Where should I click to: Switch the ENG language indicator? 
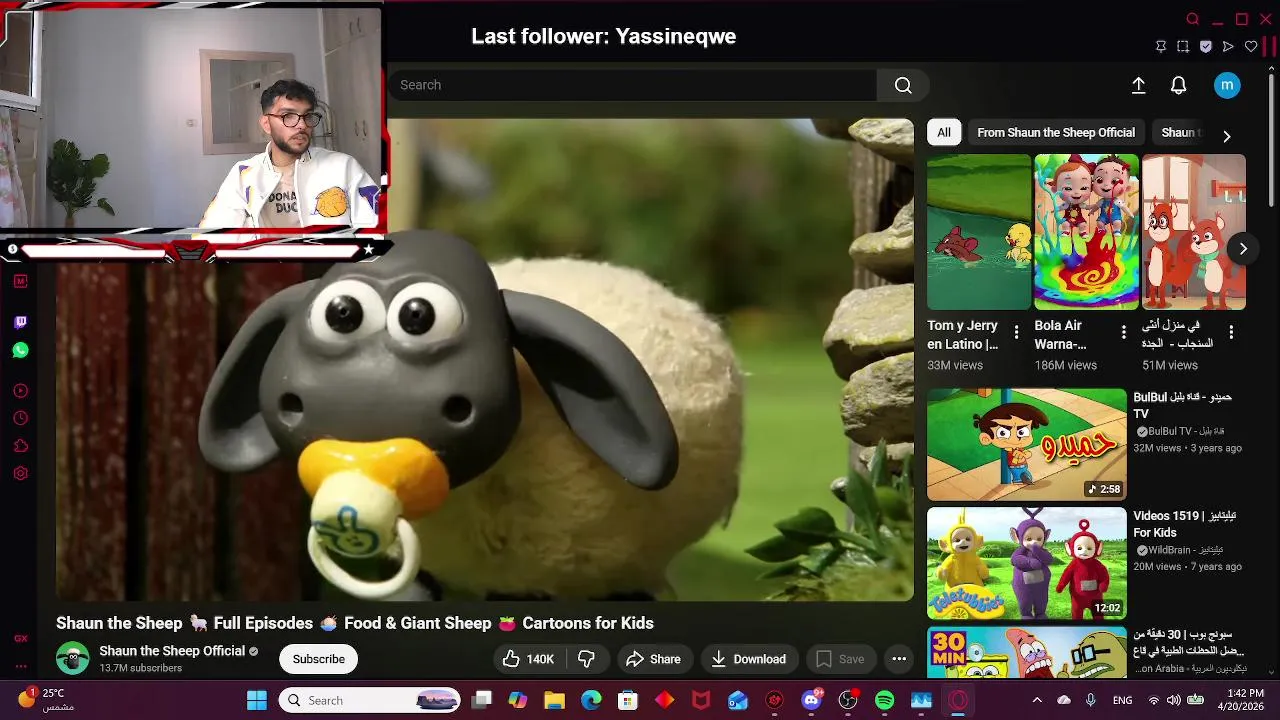pos(1123,700)
